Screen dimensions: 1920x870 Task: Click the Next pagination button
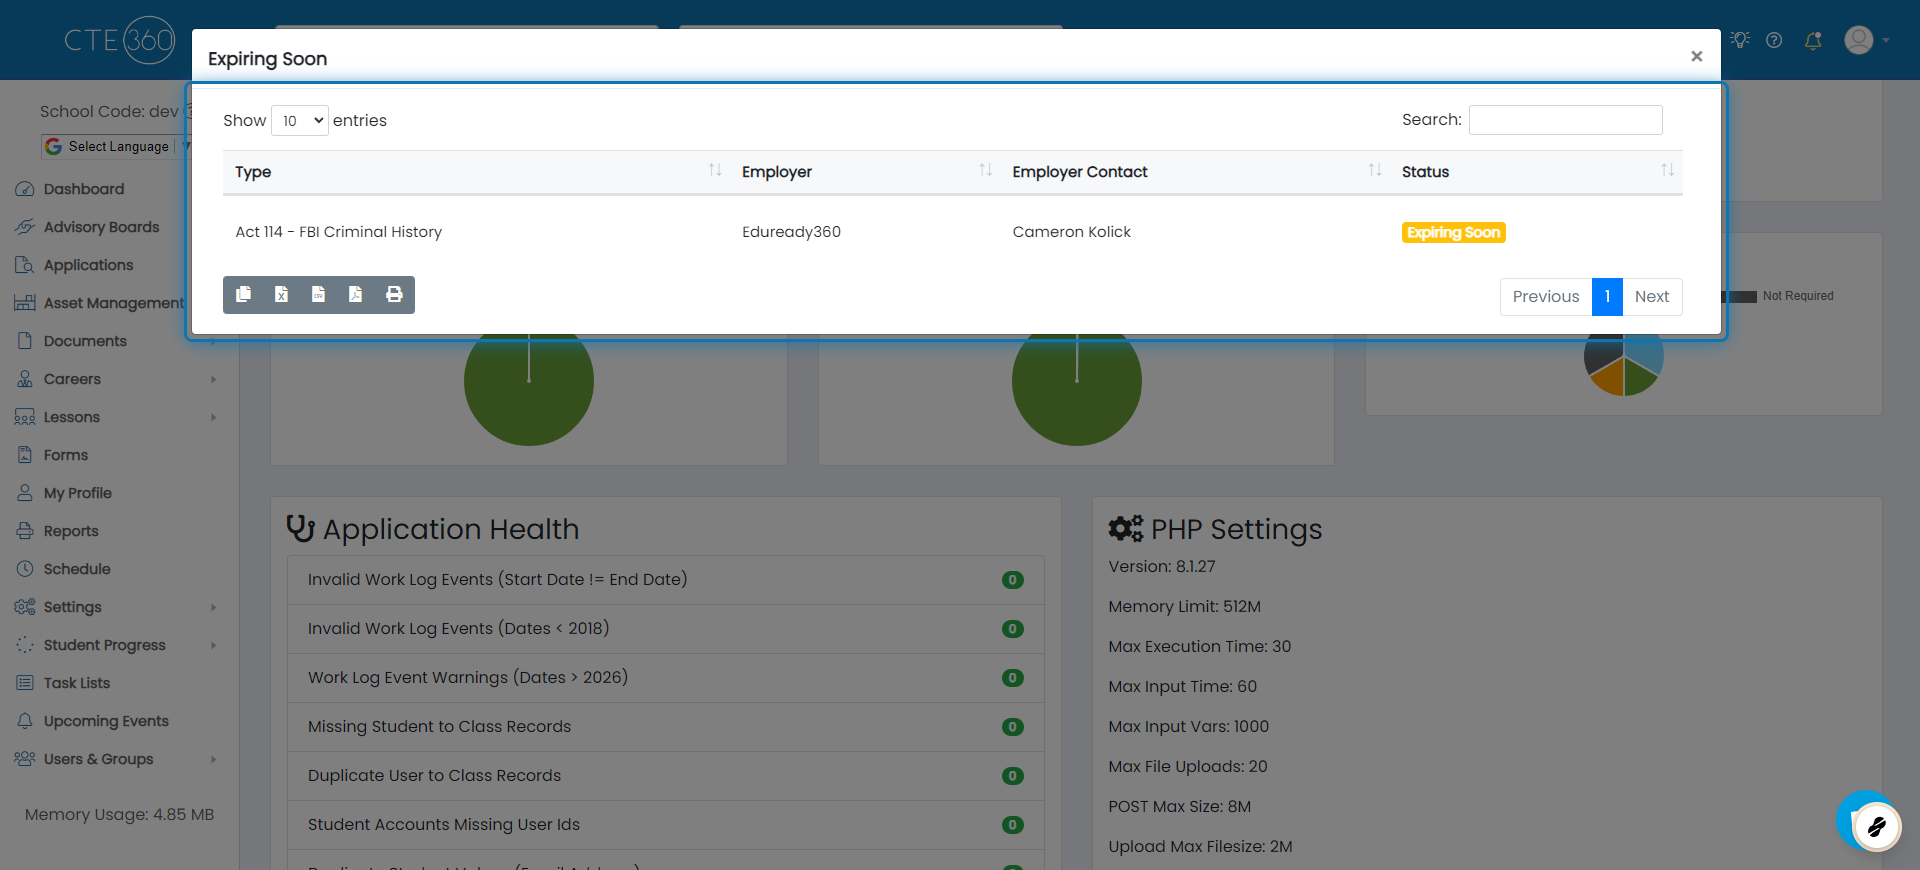(x=1652, y=297)
